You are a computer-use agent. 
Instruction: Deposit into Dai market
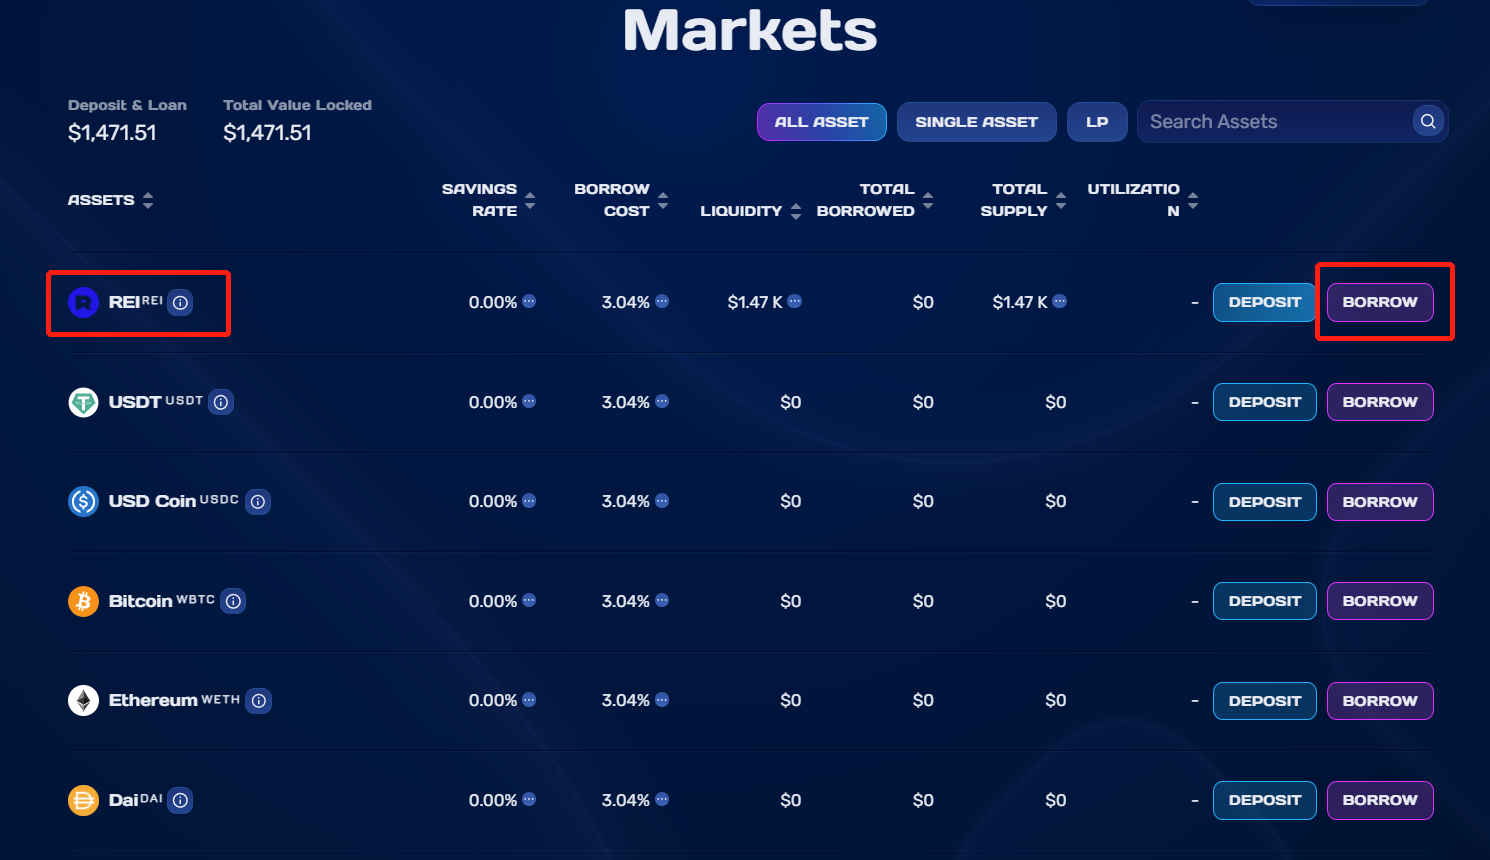click(x=1265, y=800)
